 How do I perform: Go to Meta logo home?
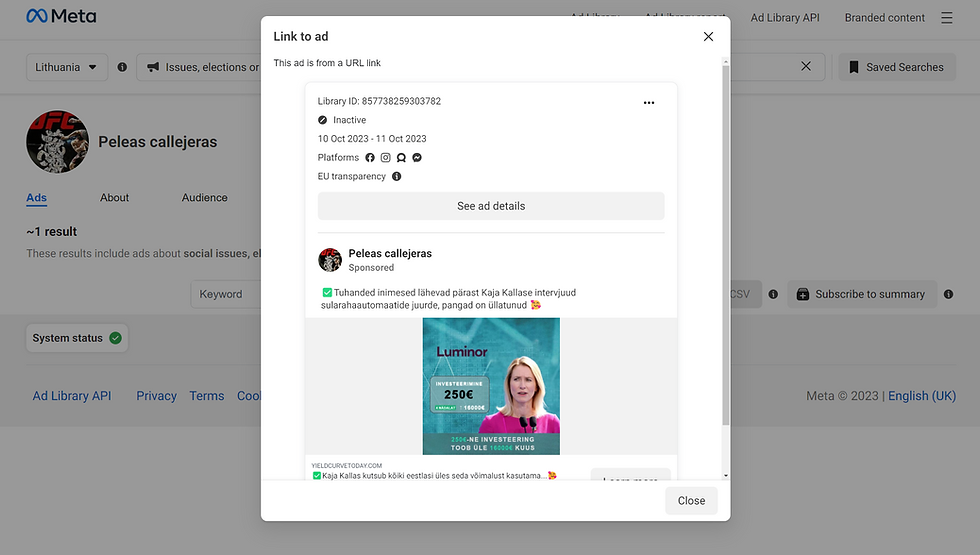(61, 16)
